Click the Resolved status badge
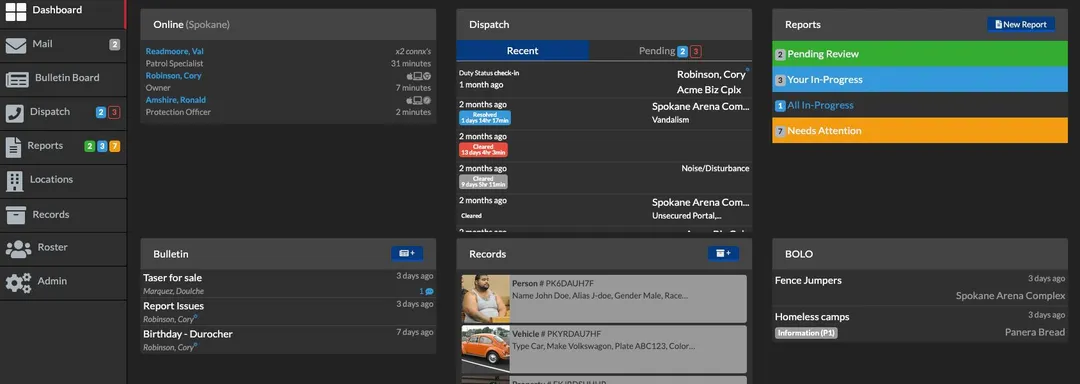Screen dimensions: 1080x384 [x=485, y=118]
